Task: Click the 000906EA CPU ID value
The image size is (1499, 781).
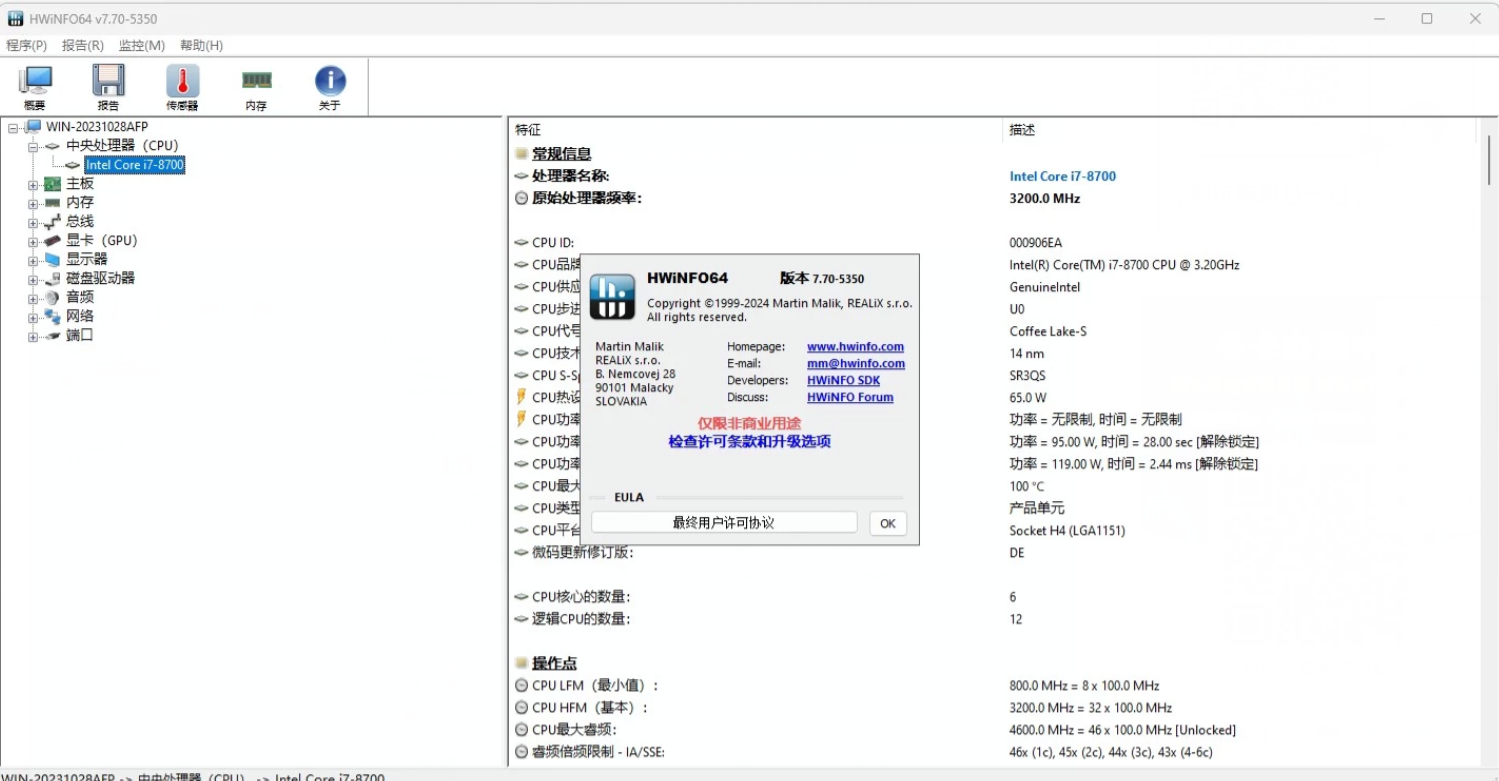Action: [x=1036, y=243]
